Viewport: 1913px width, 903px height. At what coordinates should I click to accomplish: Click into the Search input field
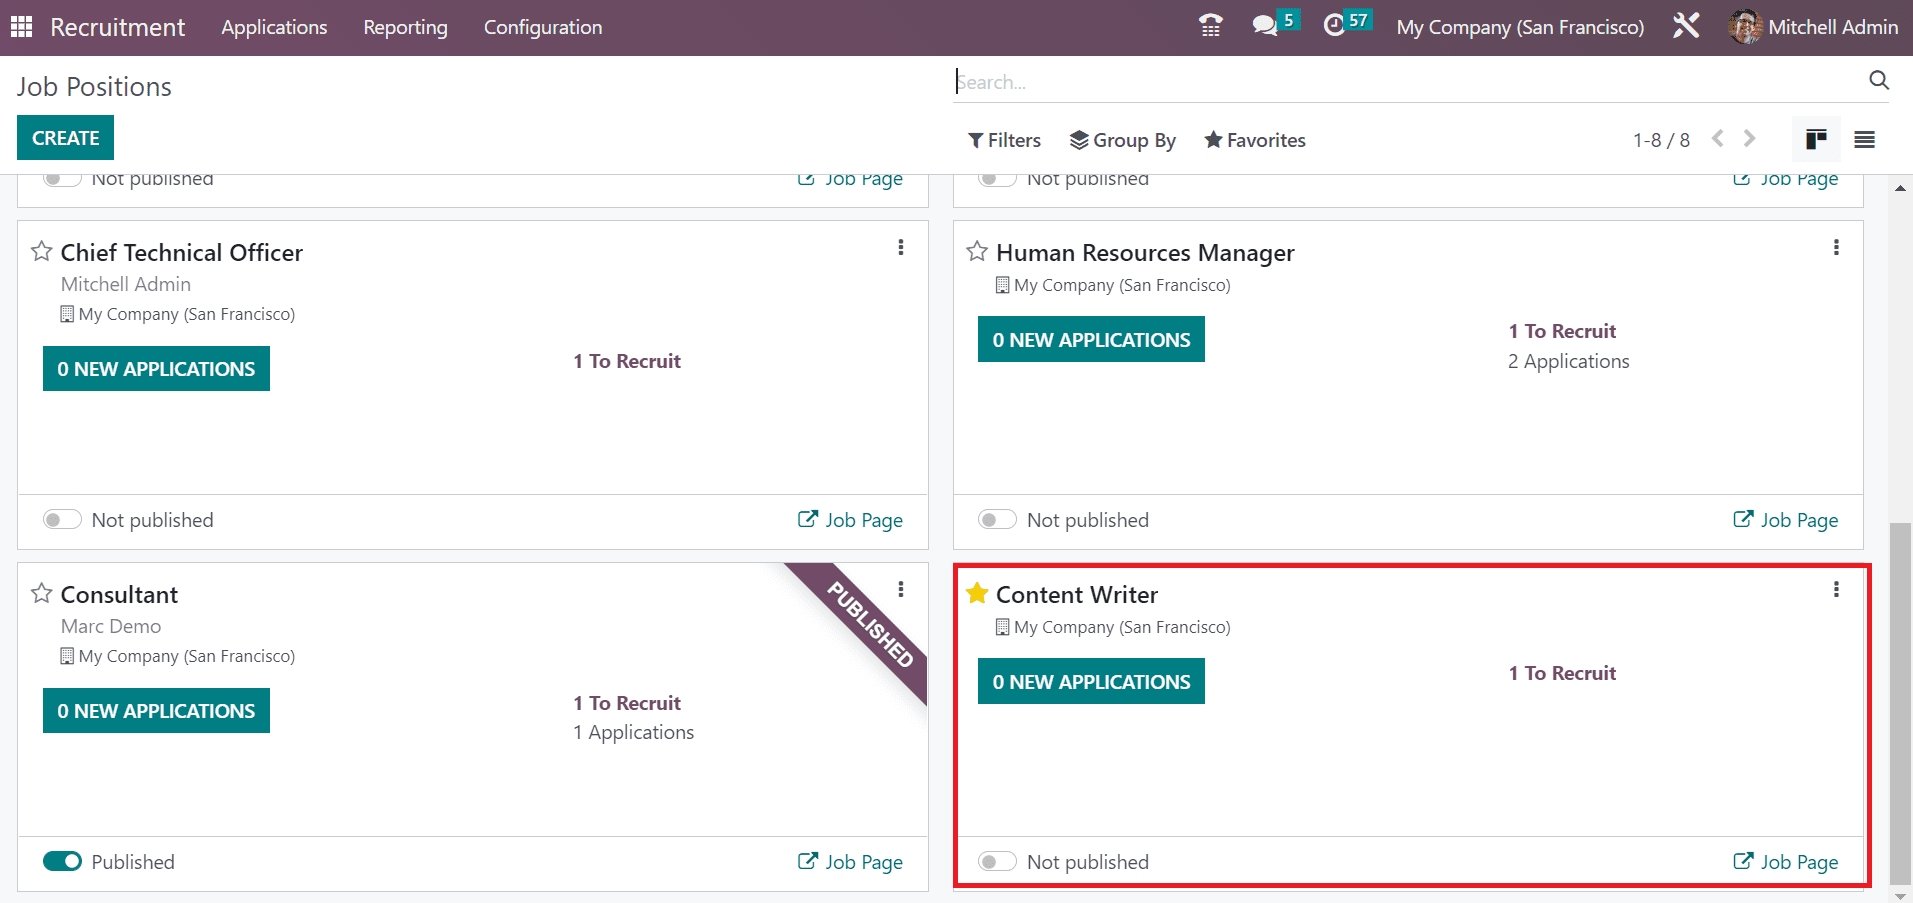click(1400, 82)
